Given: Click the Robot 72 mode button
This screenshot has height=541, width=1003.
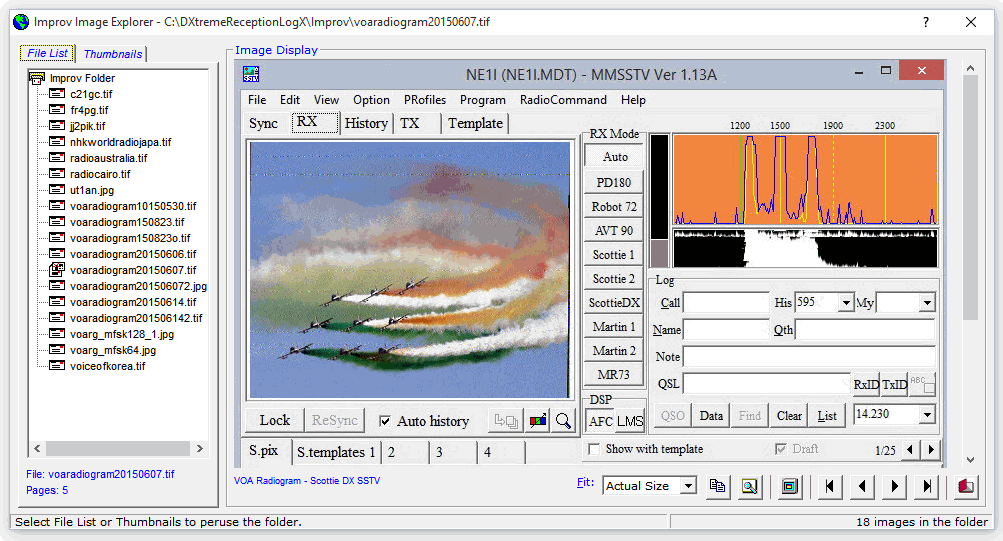Looking at the screenshot, I should click(614, 207).
